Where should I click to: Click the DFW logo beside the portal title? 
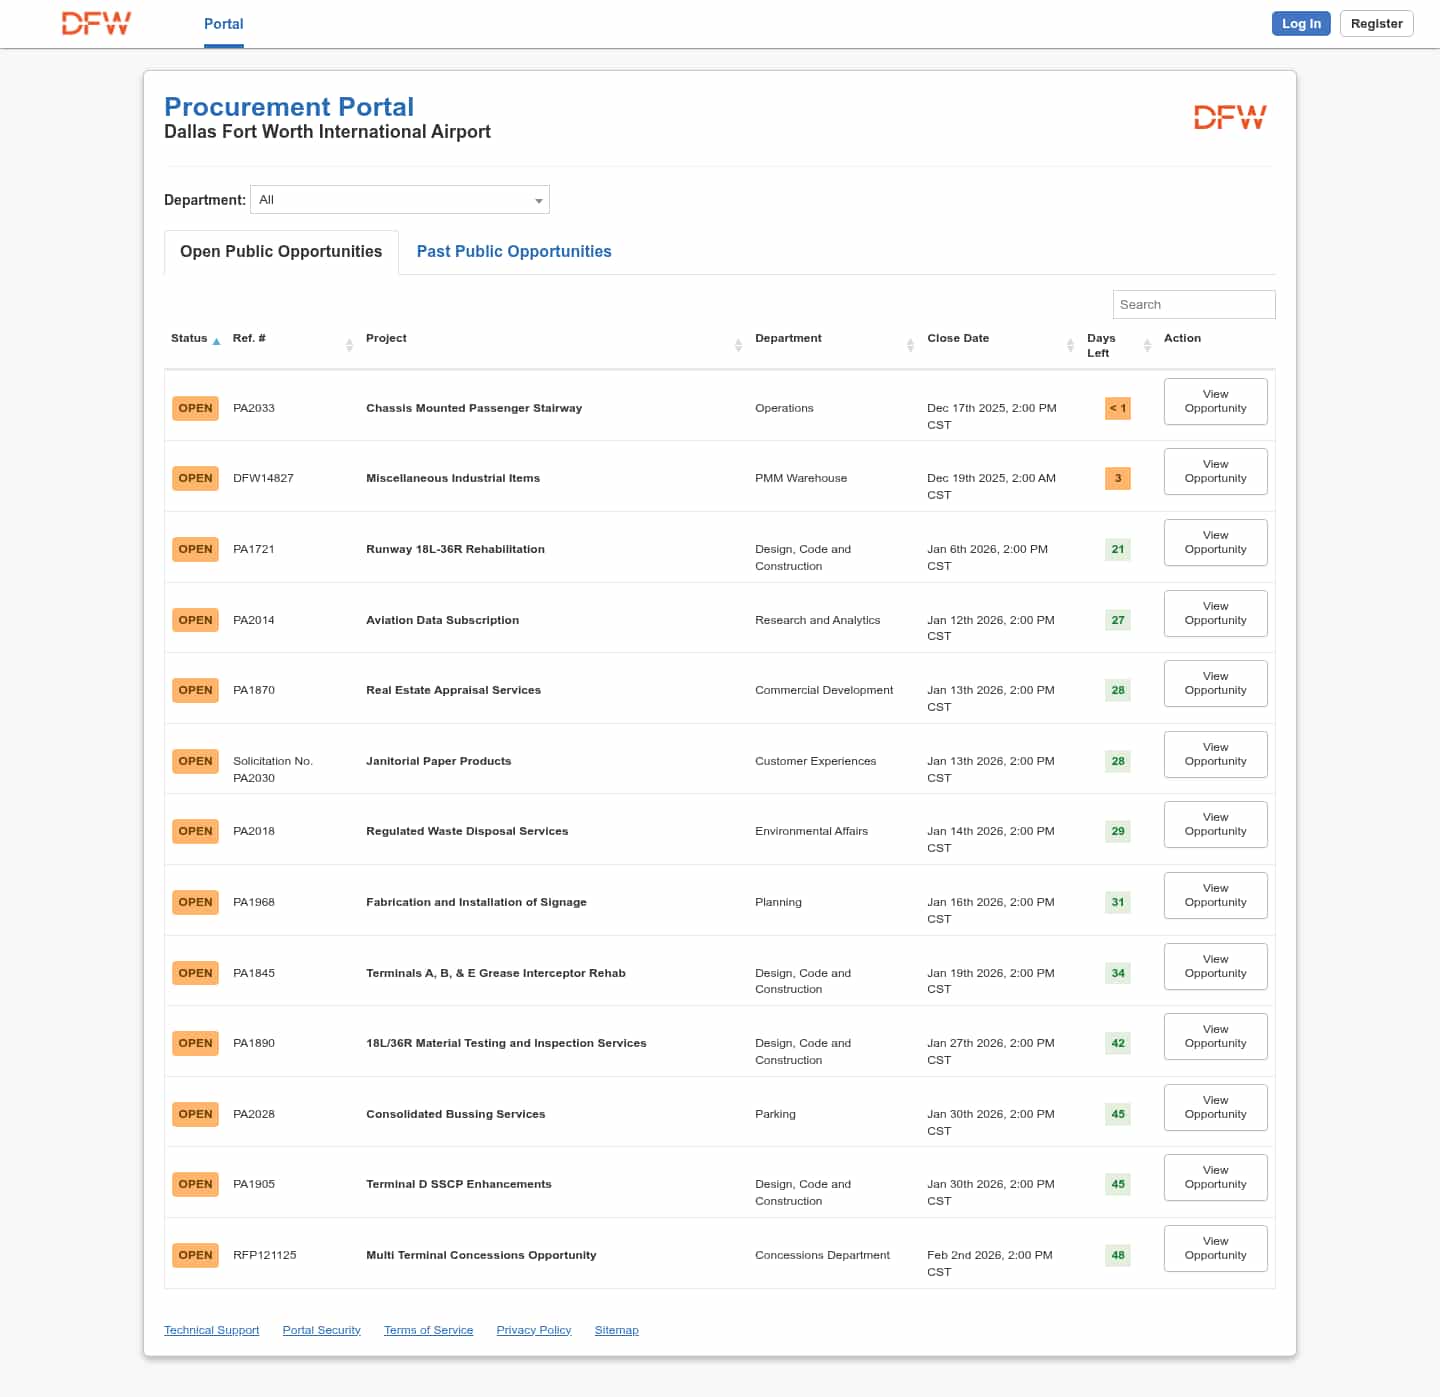click(1229, 118)
